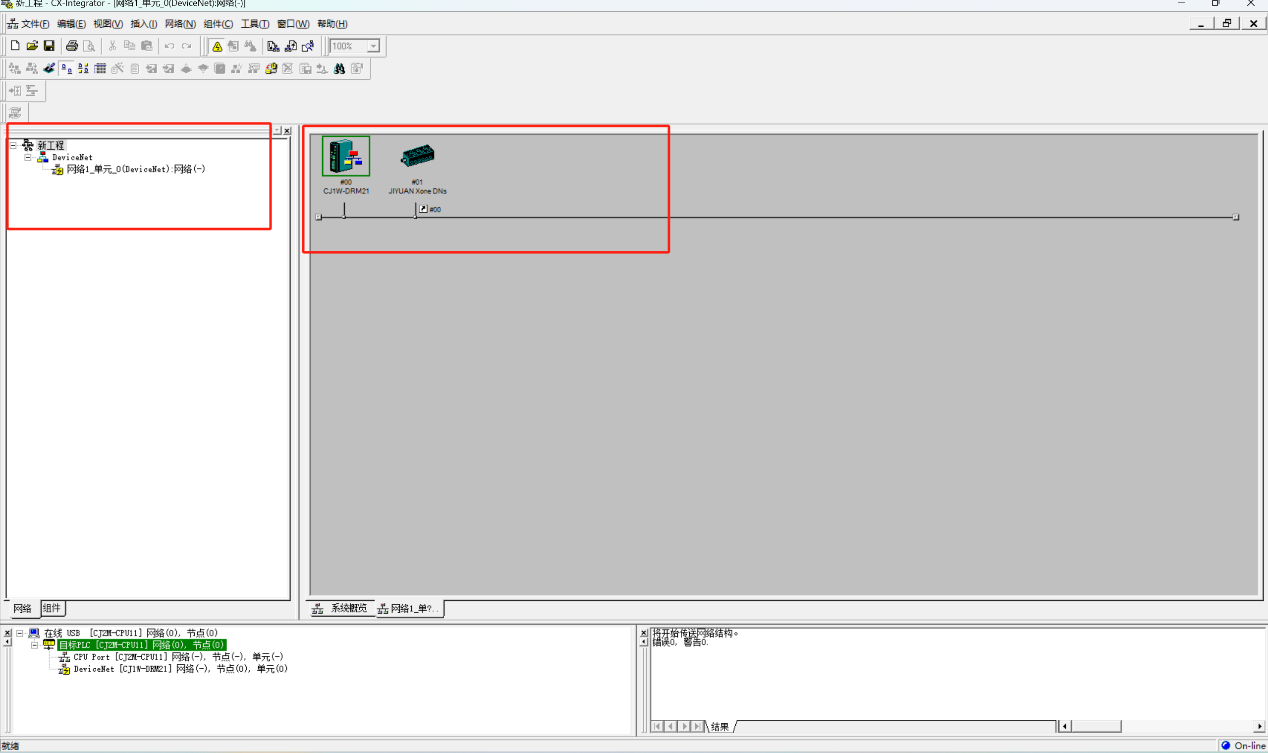Restore the inner document window button
1268x753 pixels.
1228,24
